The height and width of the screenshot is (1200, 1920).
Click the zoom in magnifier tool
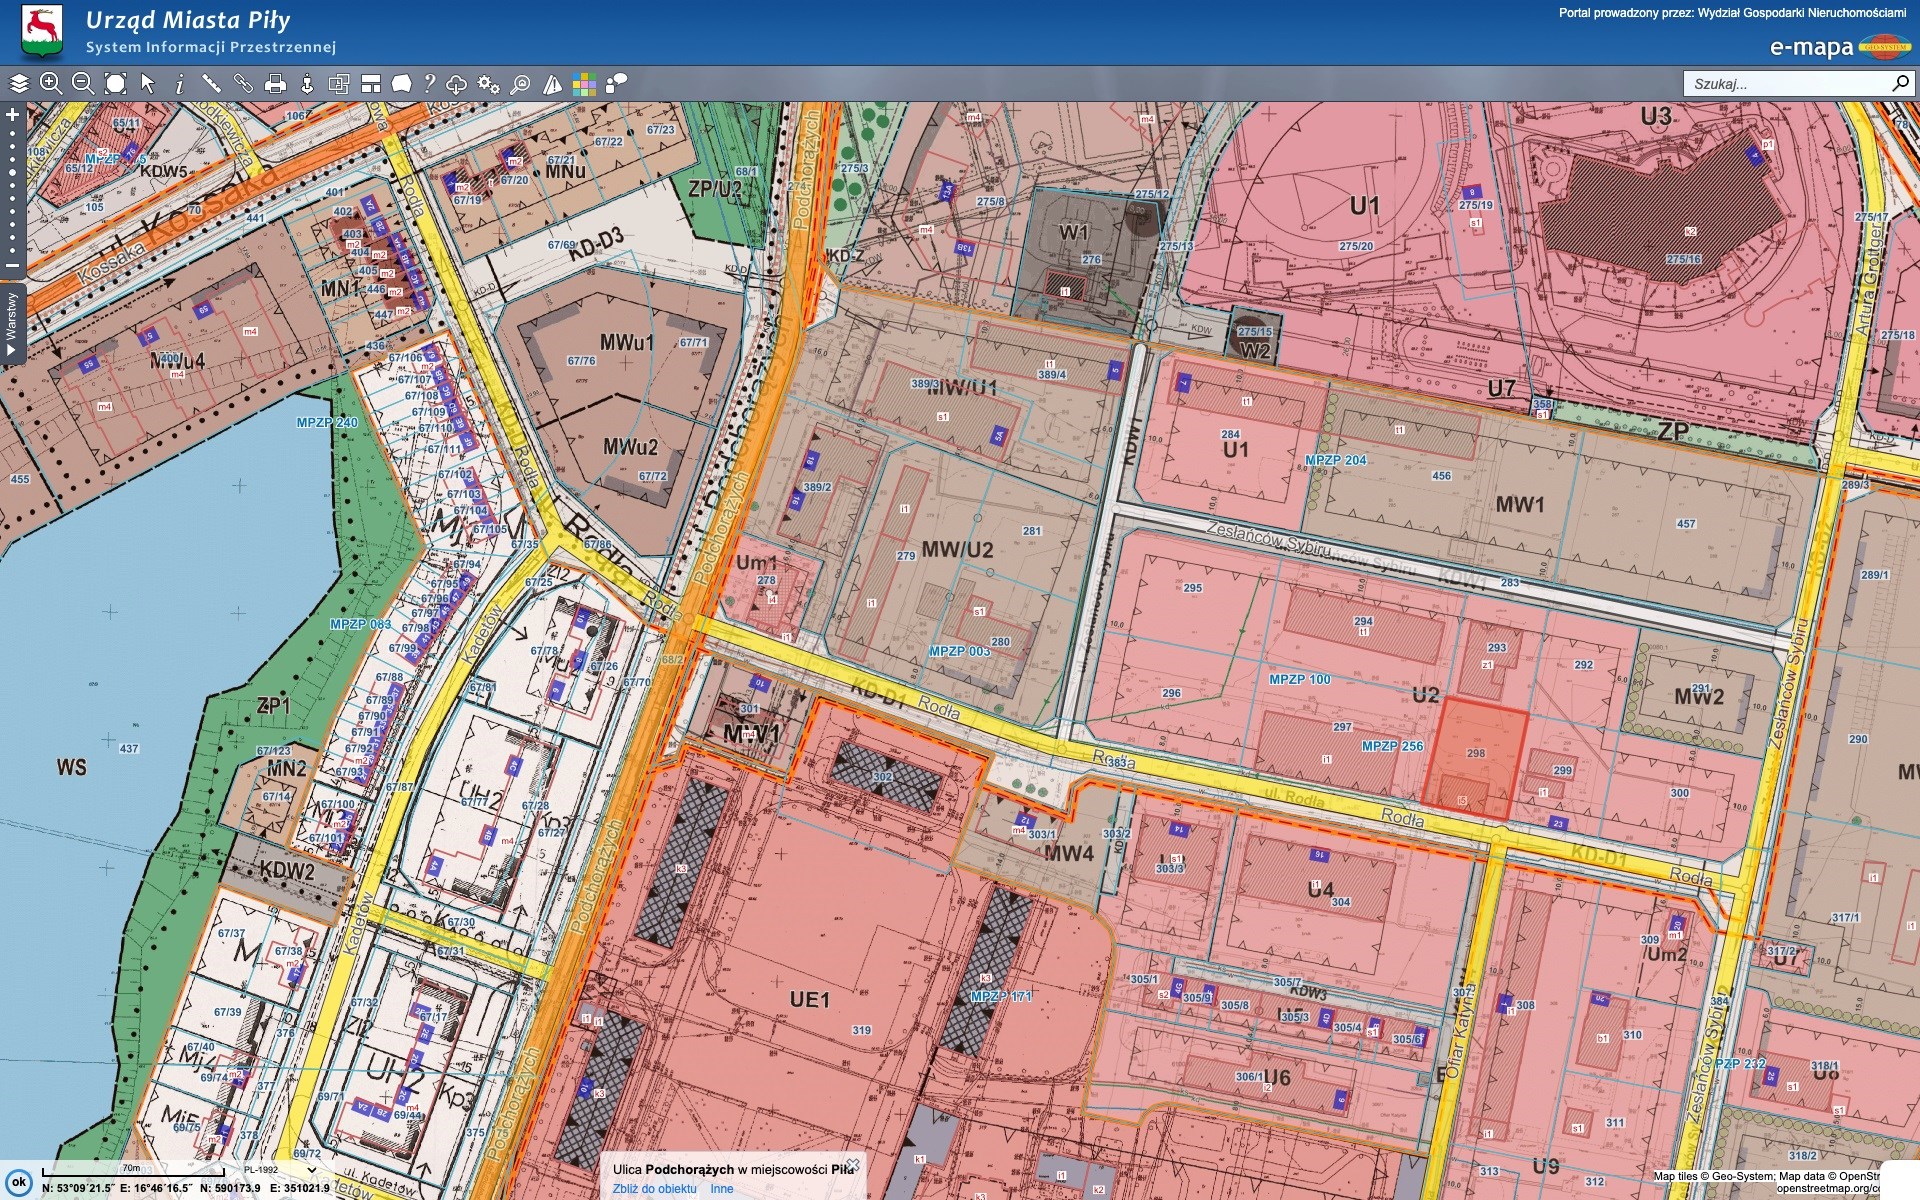51,84
